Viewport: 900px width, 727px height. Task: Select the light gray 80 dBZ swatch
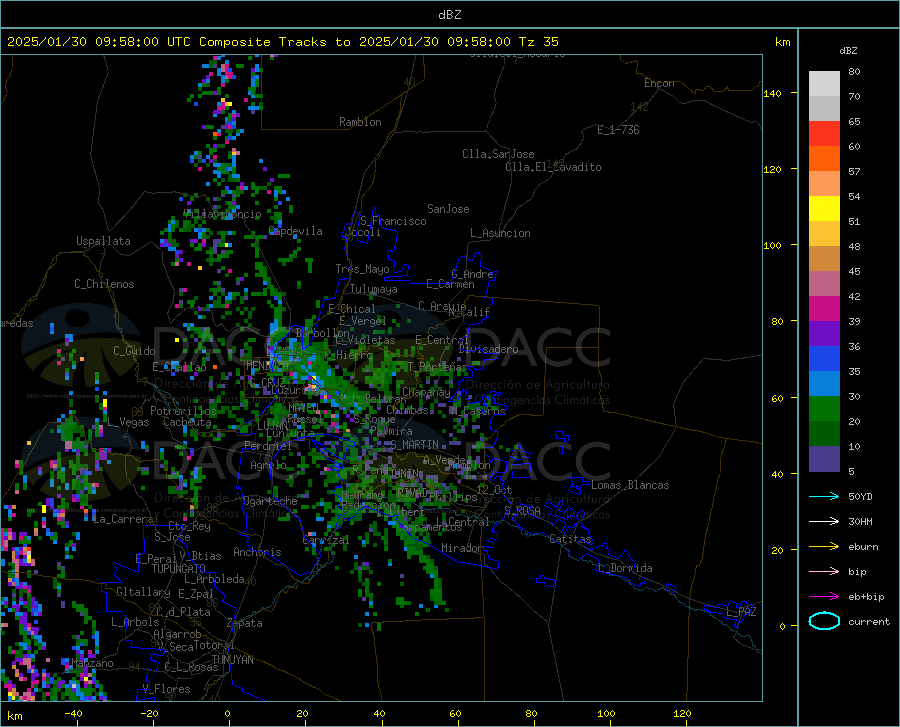click(824, 84)
